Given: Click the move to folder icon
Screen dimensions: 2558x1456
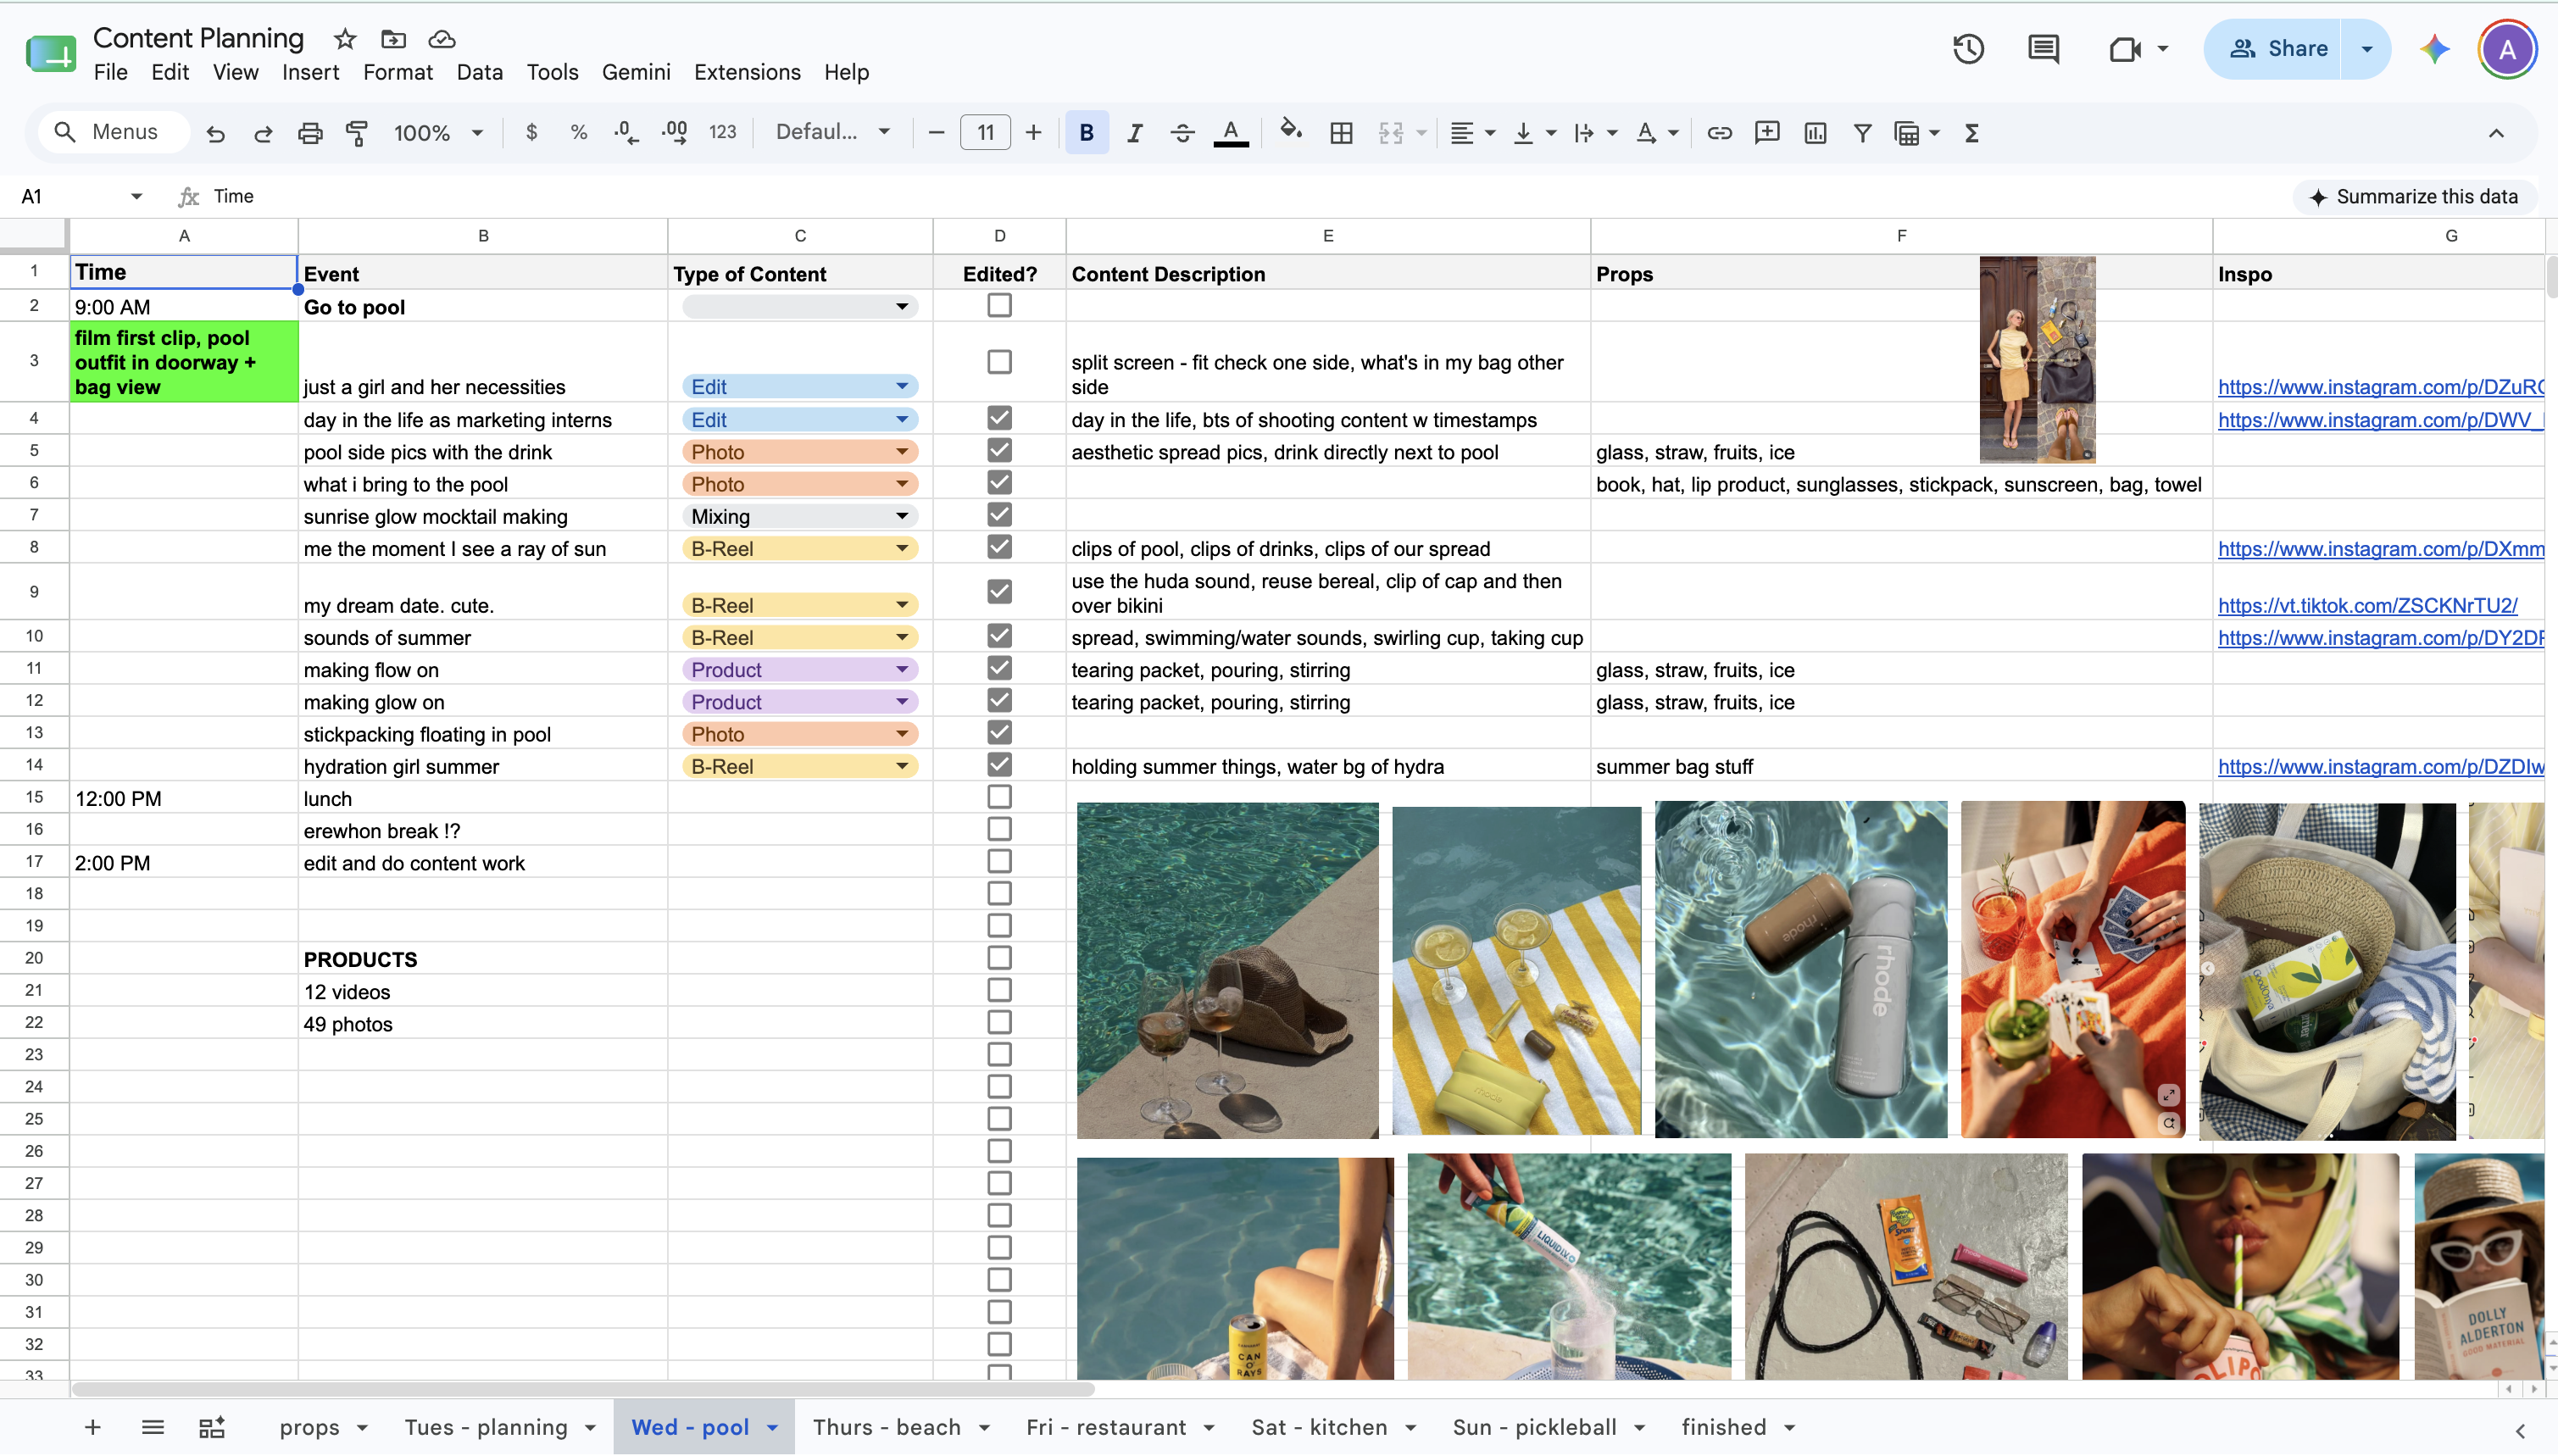Looking at the screenshot, I should pyautogui.click(x=393, y=39).
